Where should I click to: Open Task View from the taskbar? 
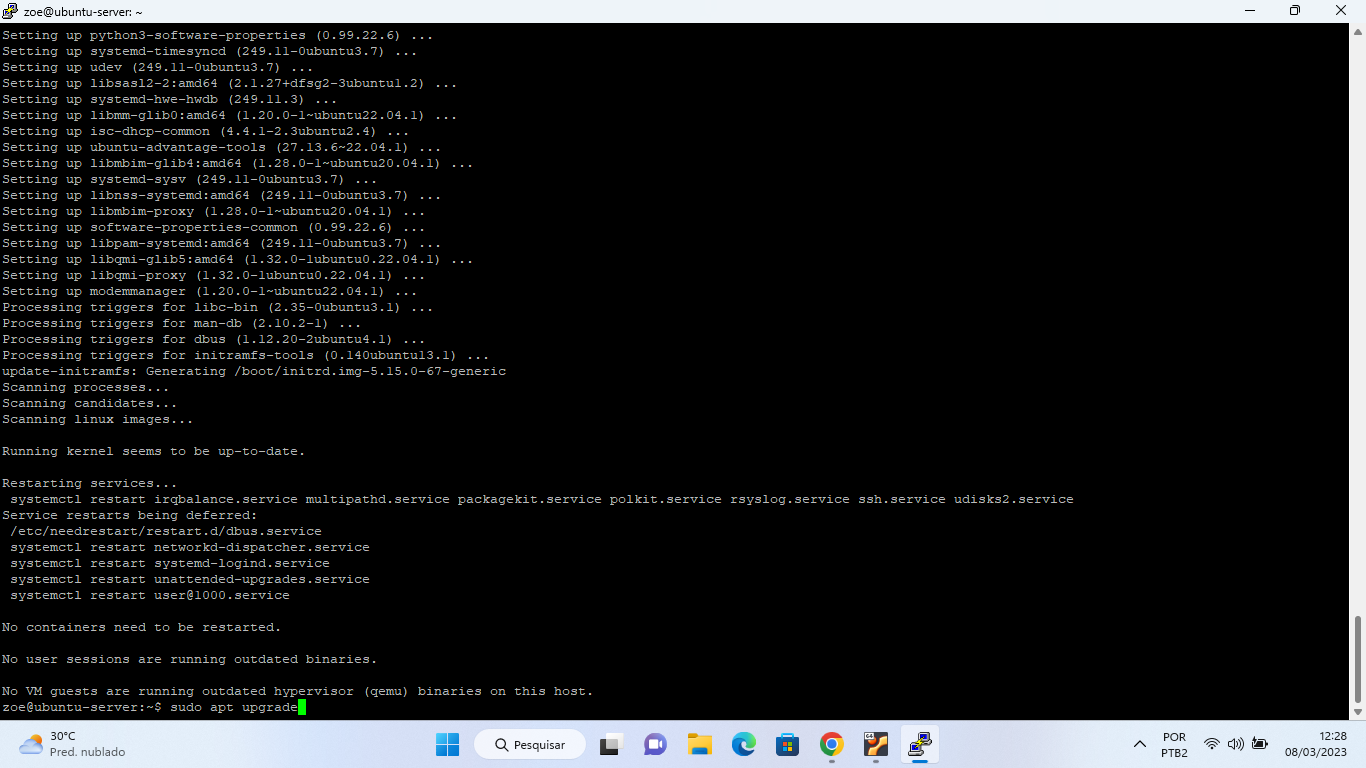(610, 745)
